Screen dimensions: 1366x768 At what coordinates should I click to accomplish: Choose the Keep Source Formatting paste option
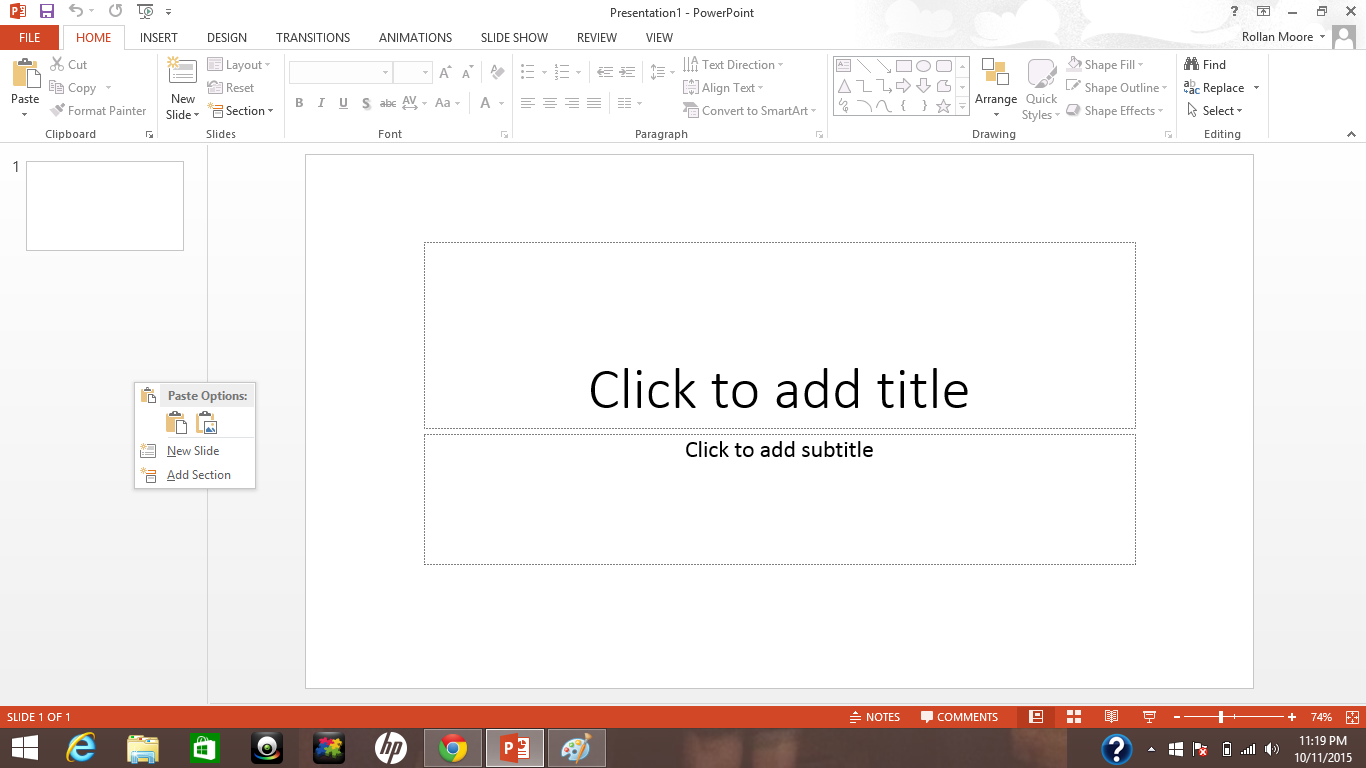tap(176, 422)
